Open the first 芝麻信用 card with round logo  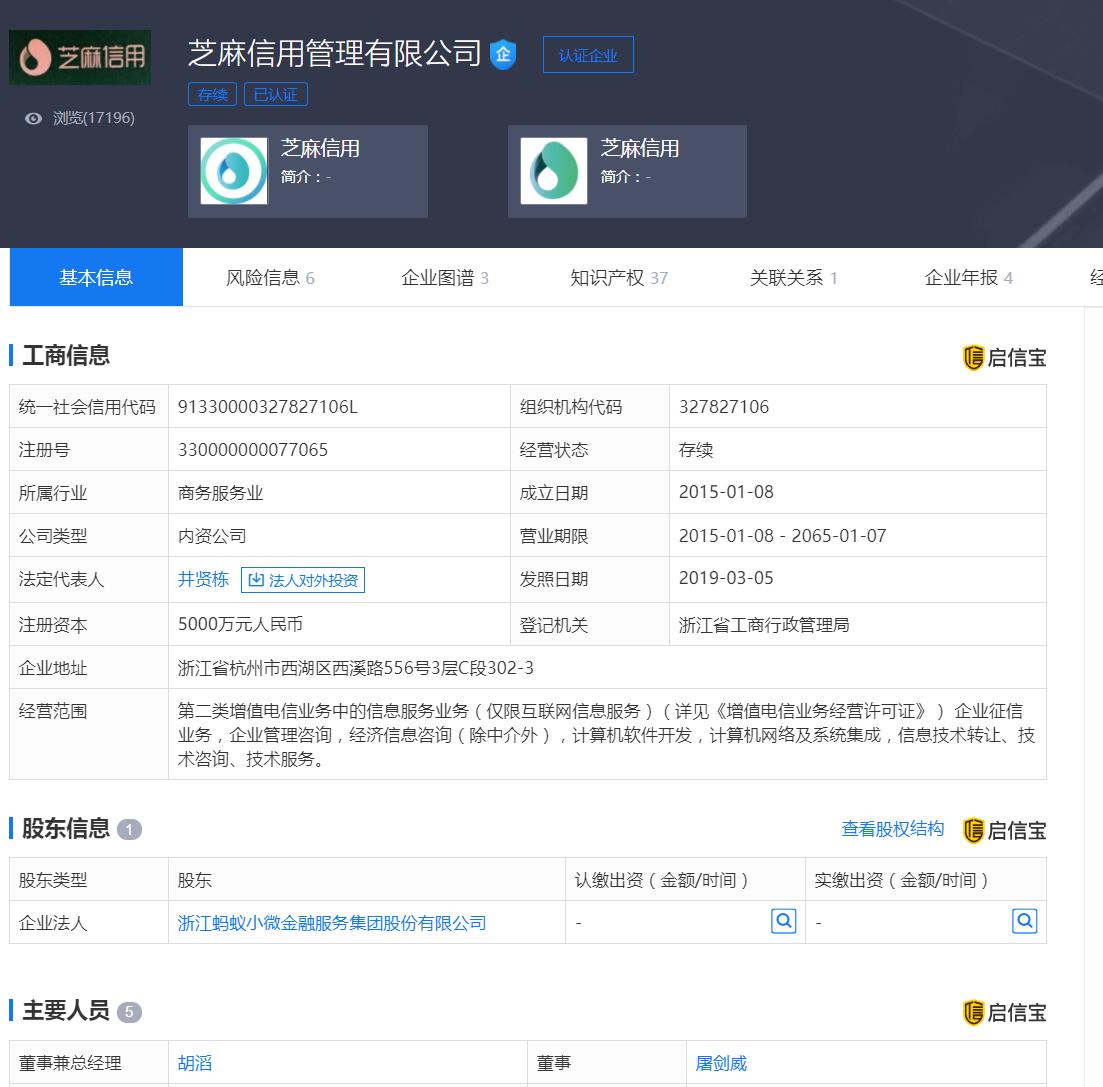tap(308, 172)
